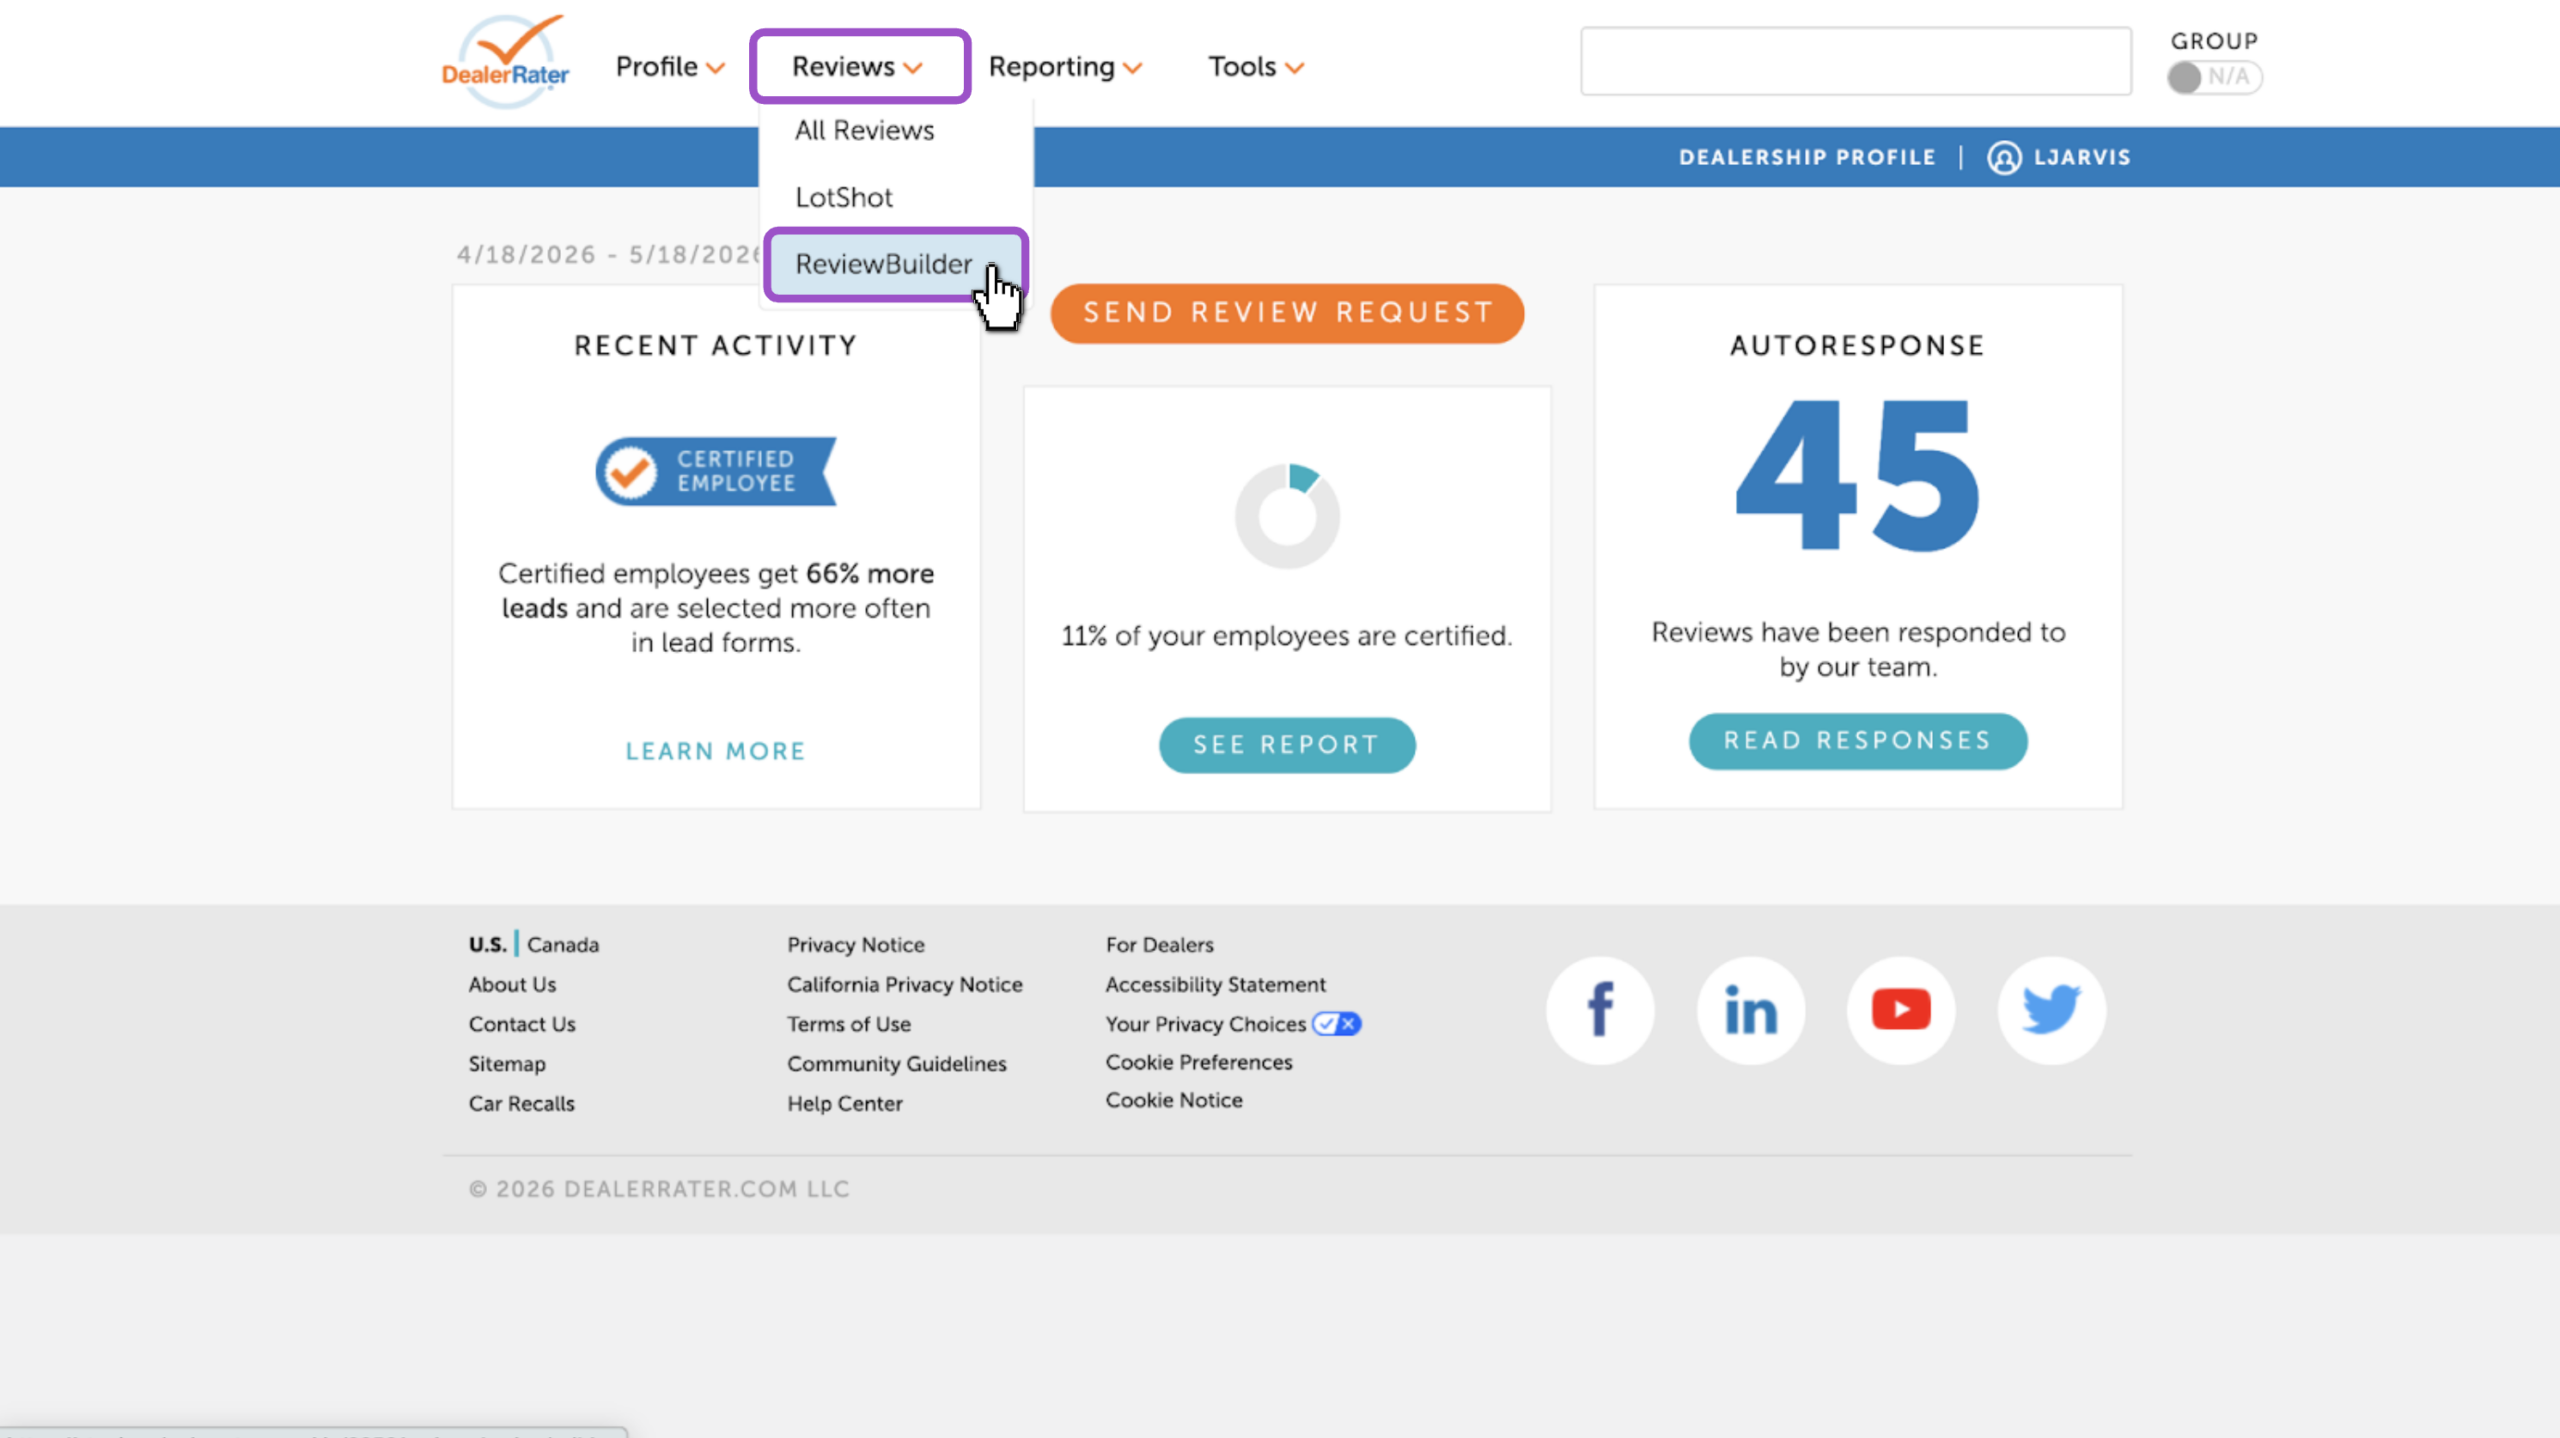Open the Cookie Notice link

(1174, 1100)
